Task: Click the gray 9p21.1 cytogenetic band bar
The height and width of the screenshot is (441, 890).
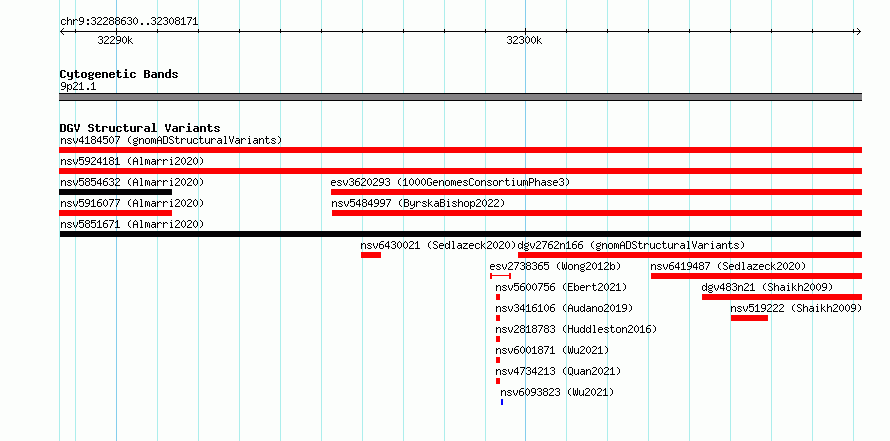Action: pyautogui.click(x=460, y=97)
